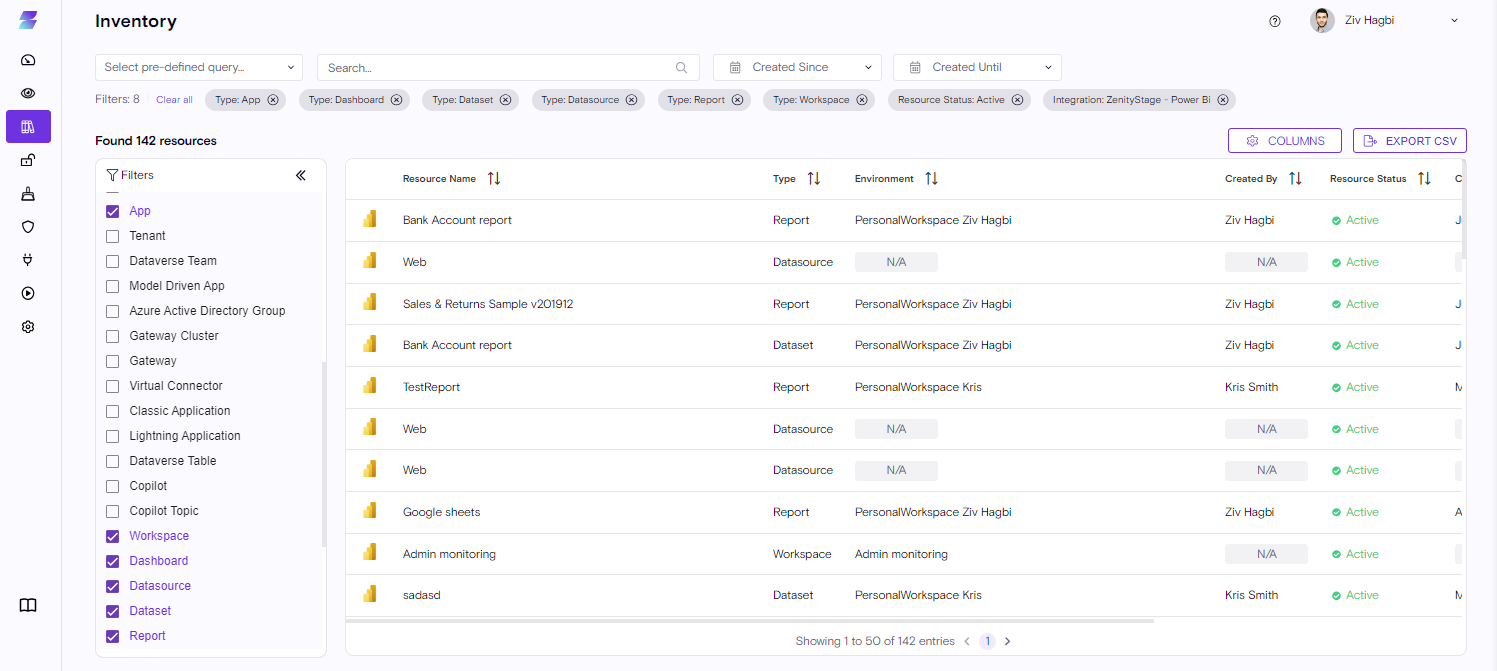1497x671 pixels.
Task: Sort by Resource Name column
Action: click(494, 179)
